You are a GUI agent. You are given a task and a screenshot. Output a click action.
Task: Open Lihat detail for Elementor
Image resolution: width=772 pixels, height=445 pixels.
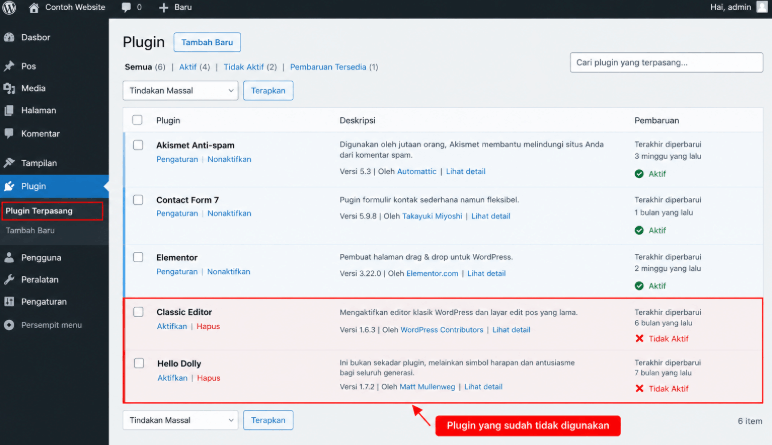pos(486,273)
